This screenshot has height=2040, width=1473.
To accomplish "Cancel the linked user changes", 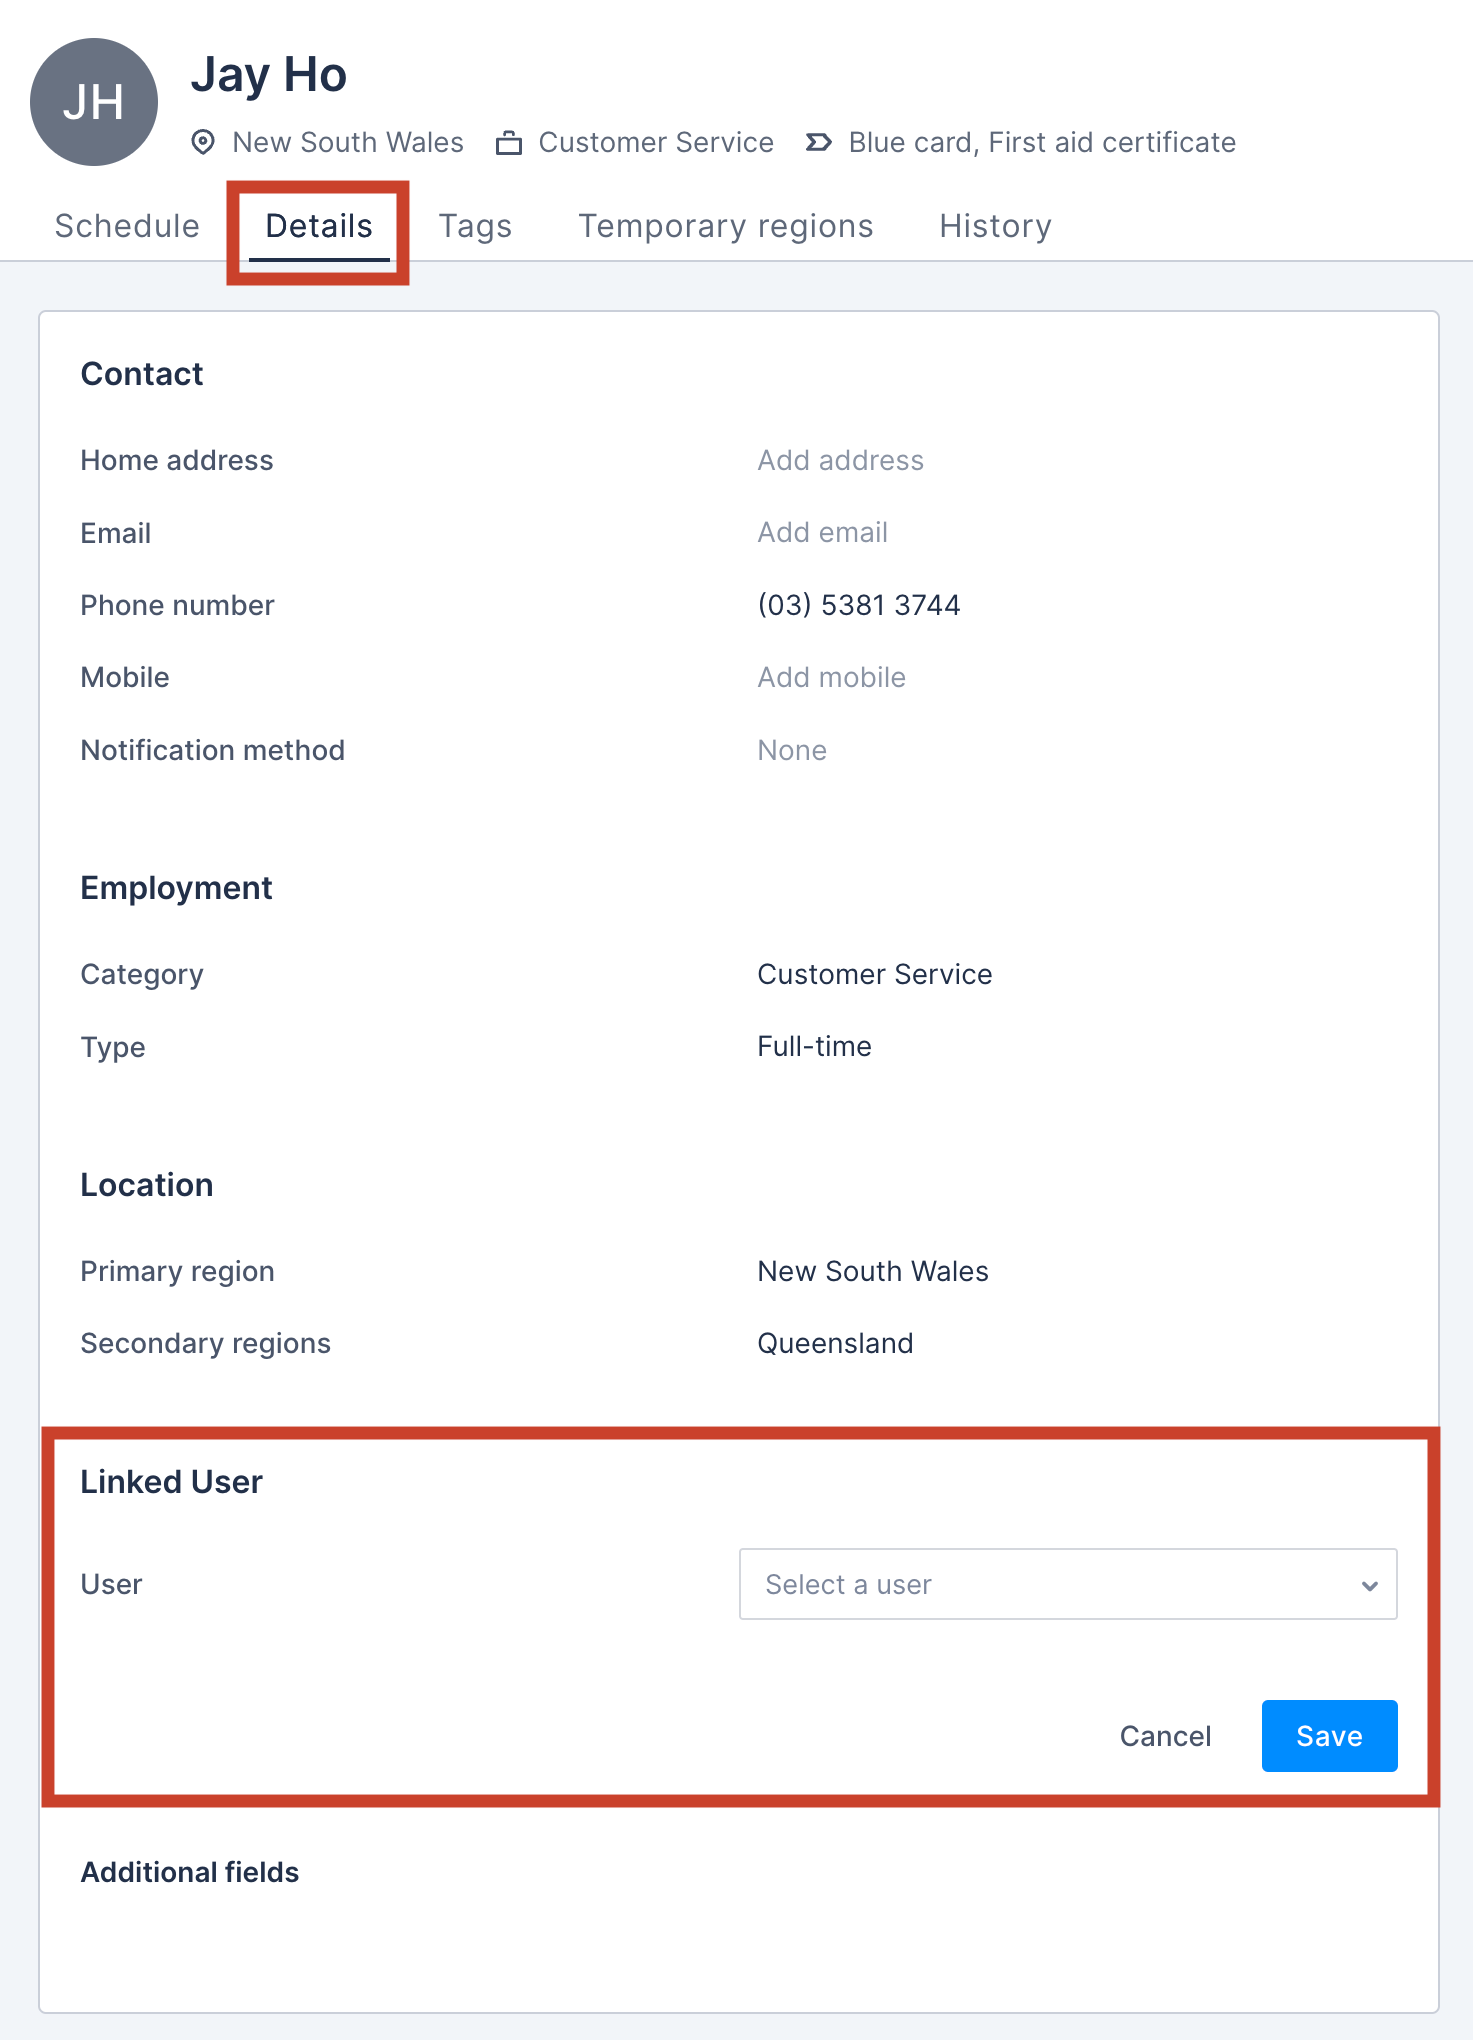I will (x=1165, y=1736).
